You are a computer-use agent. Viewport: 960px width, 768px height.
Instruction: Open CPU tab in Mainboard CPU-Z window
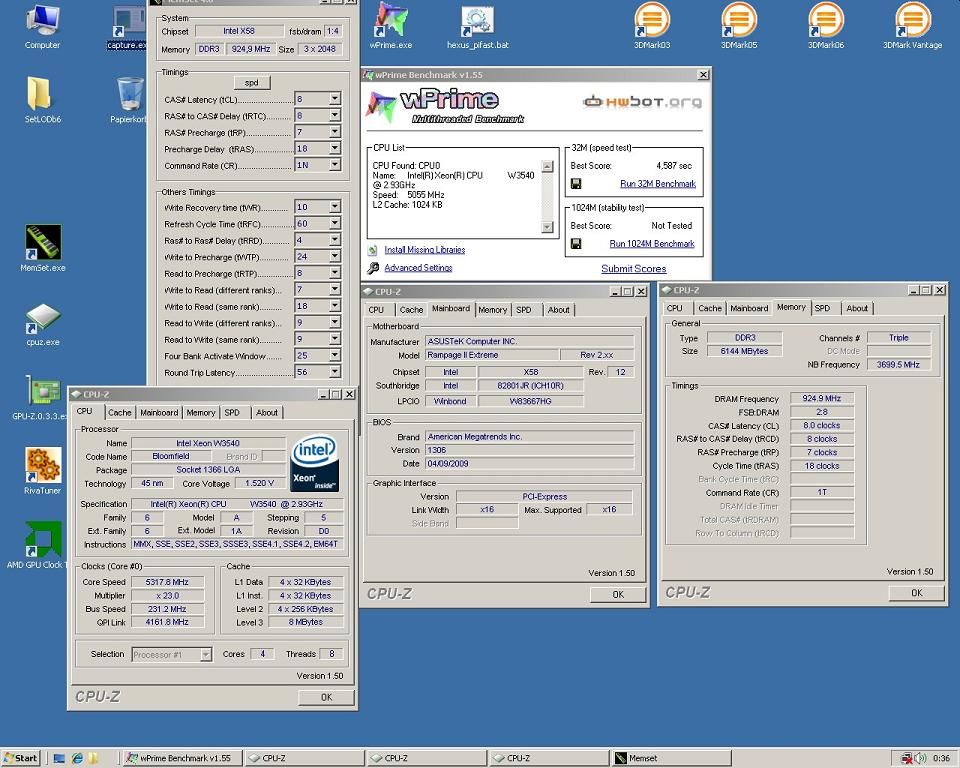click(377, 310)
